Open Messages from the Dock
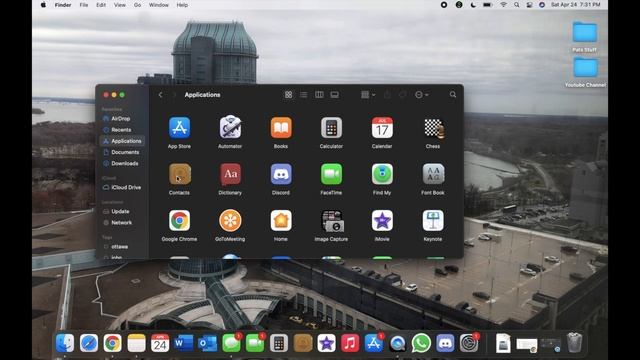The height and width of the screenshot is (360, 640). (x=231, y=343)
